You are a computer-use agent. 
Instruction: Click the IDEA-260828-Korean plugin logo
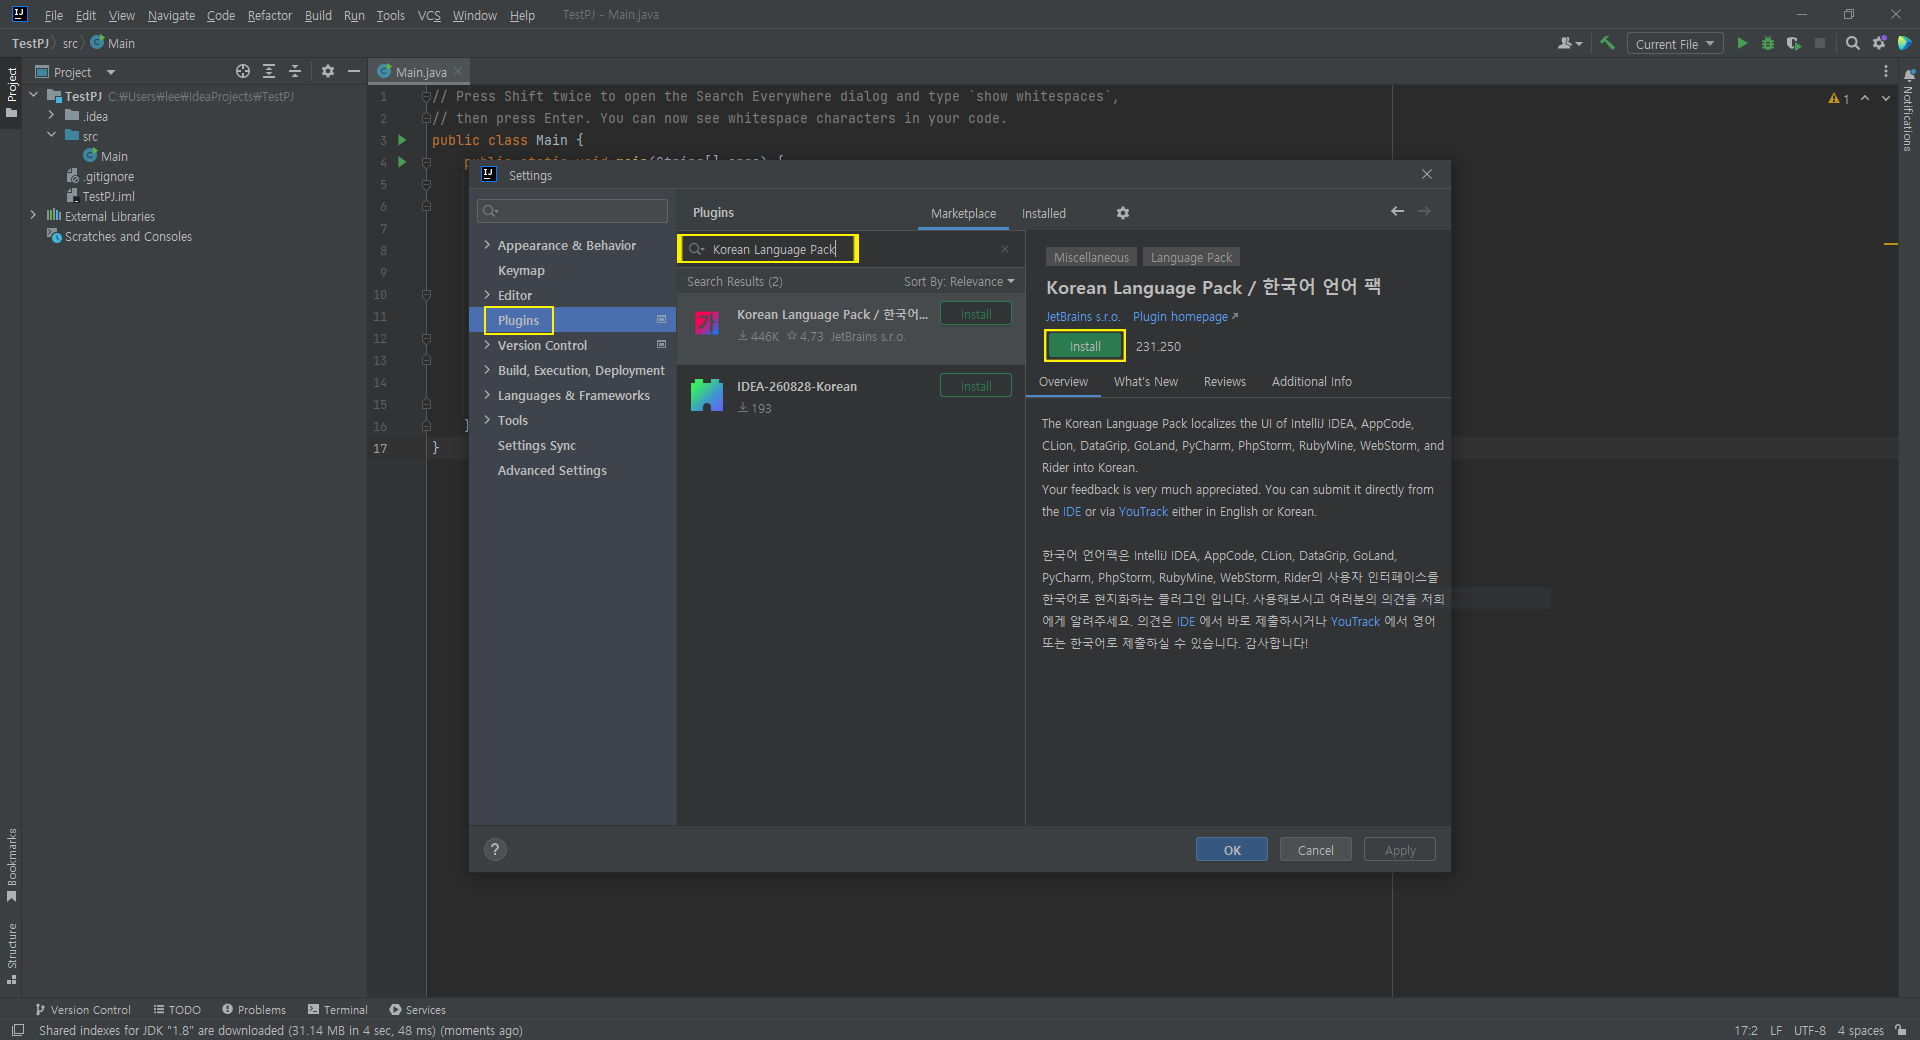(x=707, y=395)
